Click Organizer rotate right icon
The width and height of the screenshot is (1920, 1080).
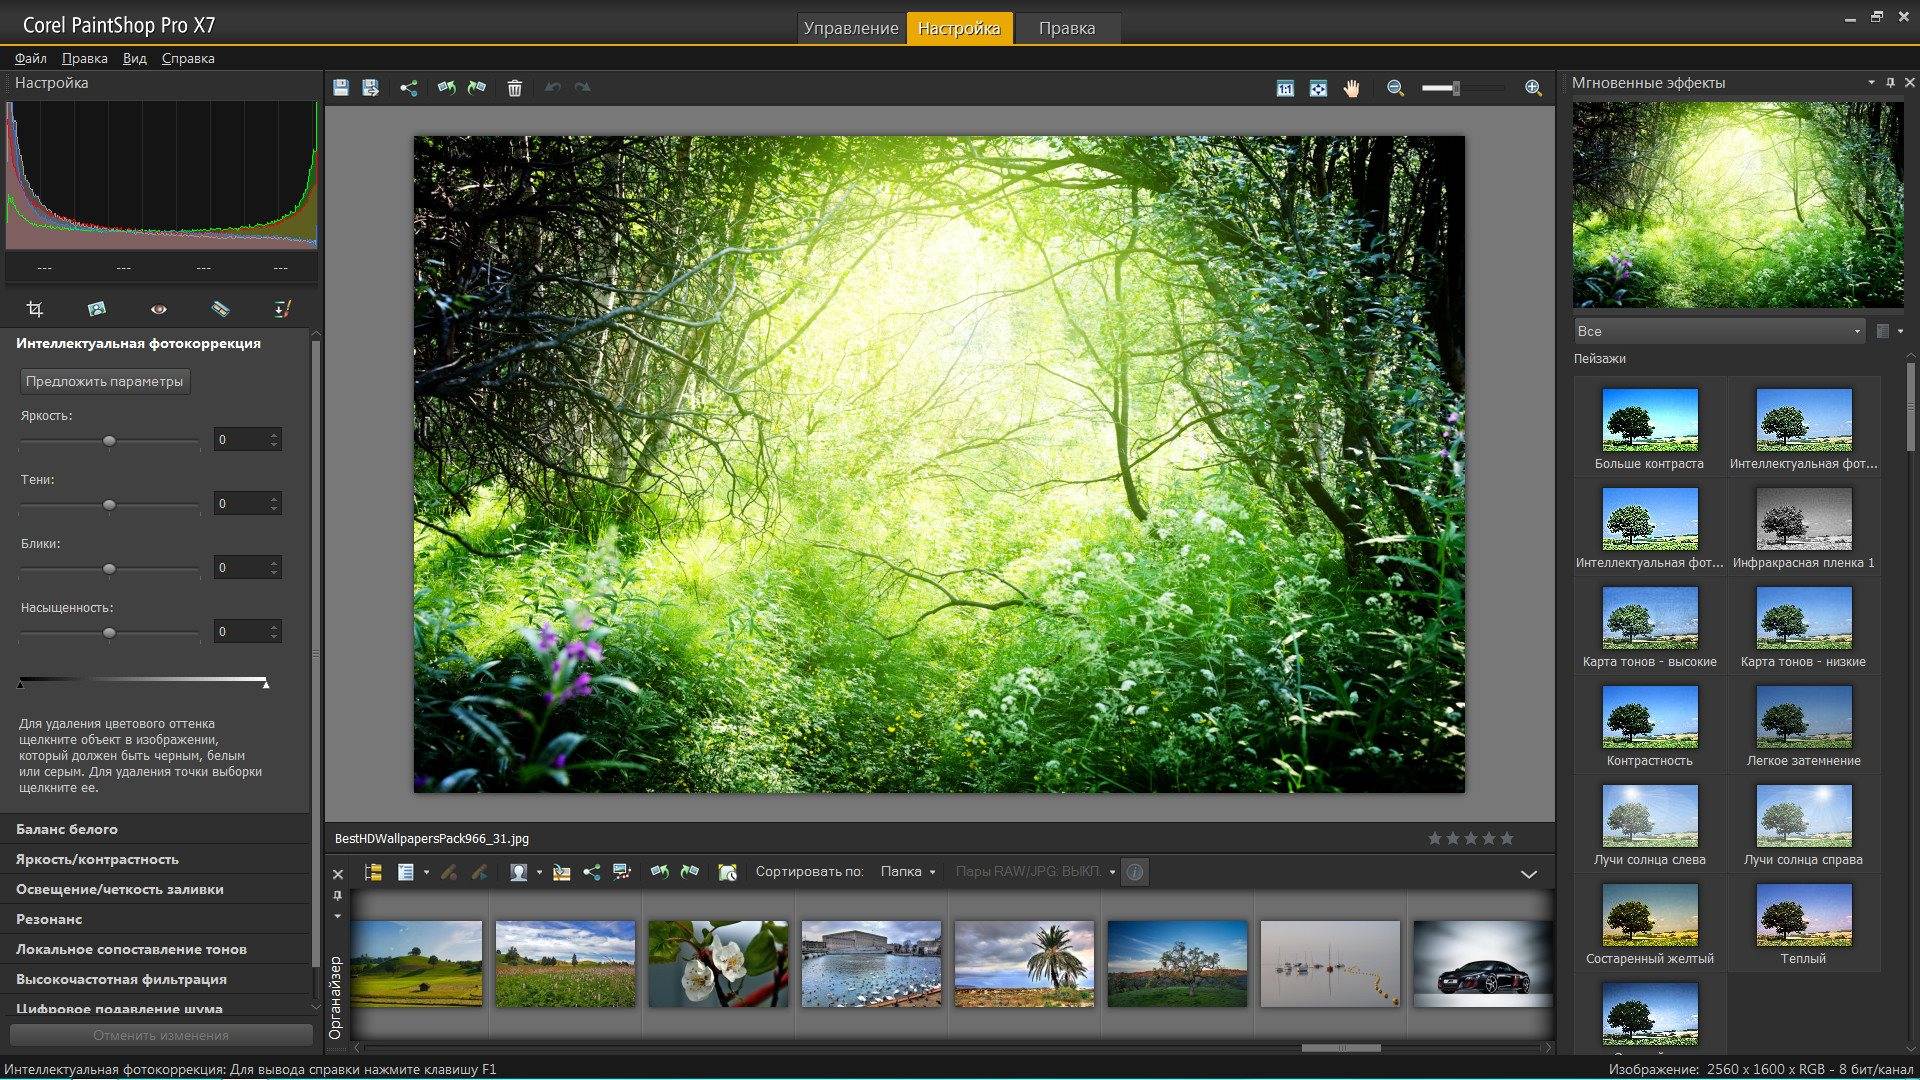tap(690, 872)
